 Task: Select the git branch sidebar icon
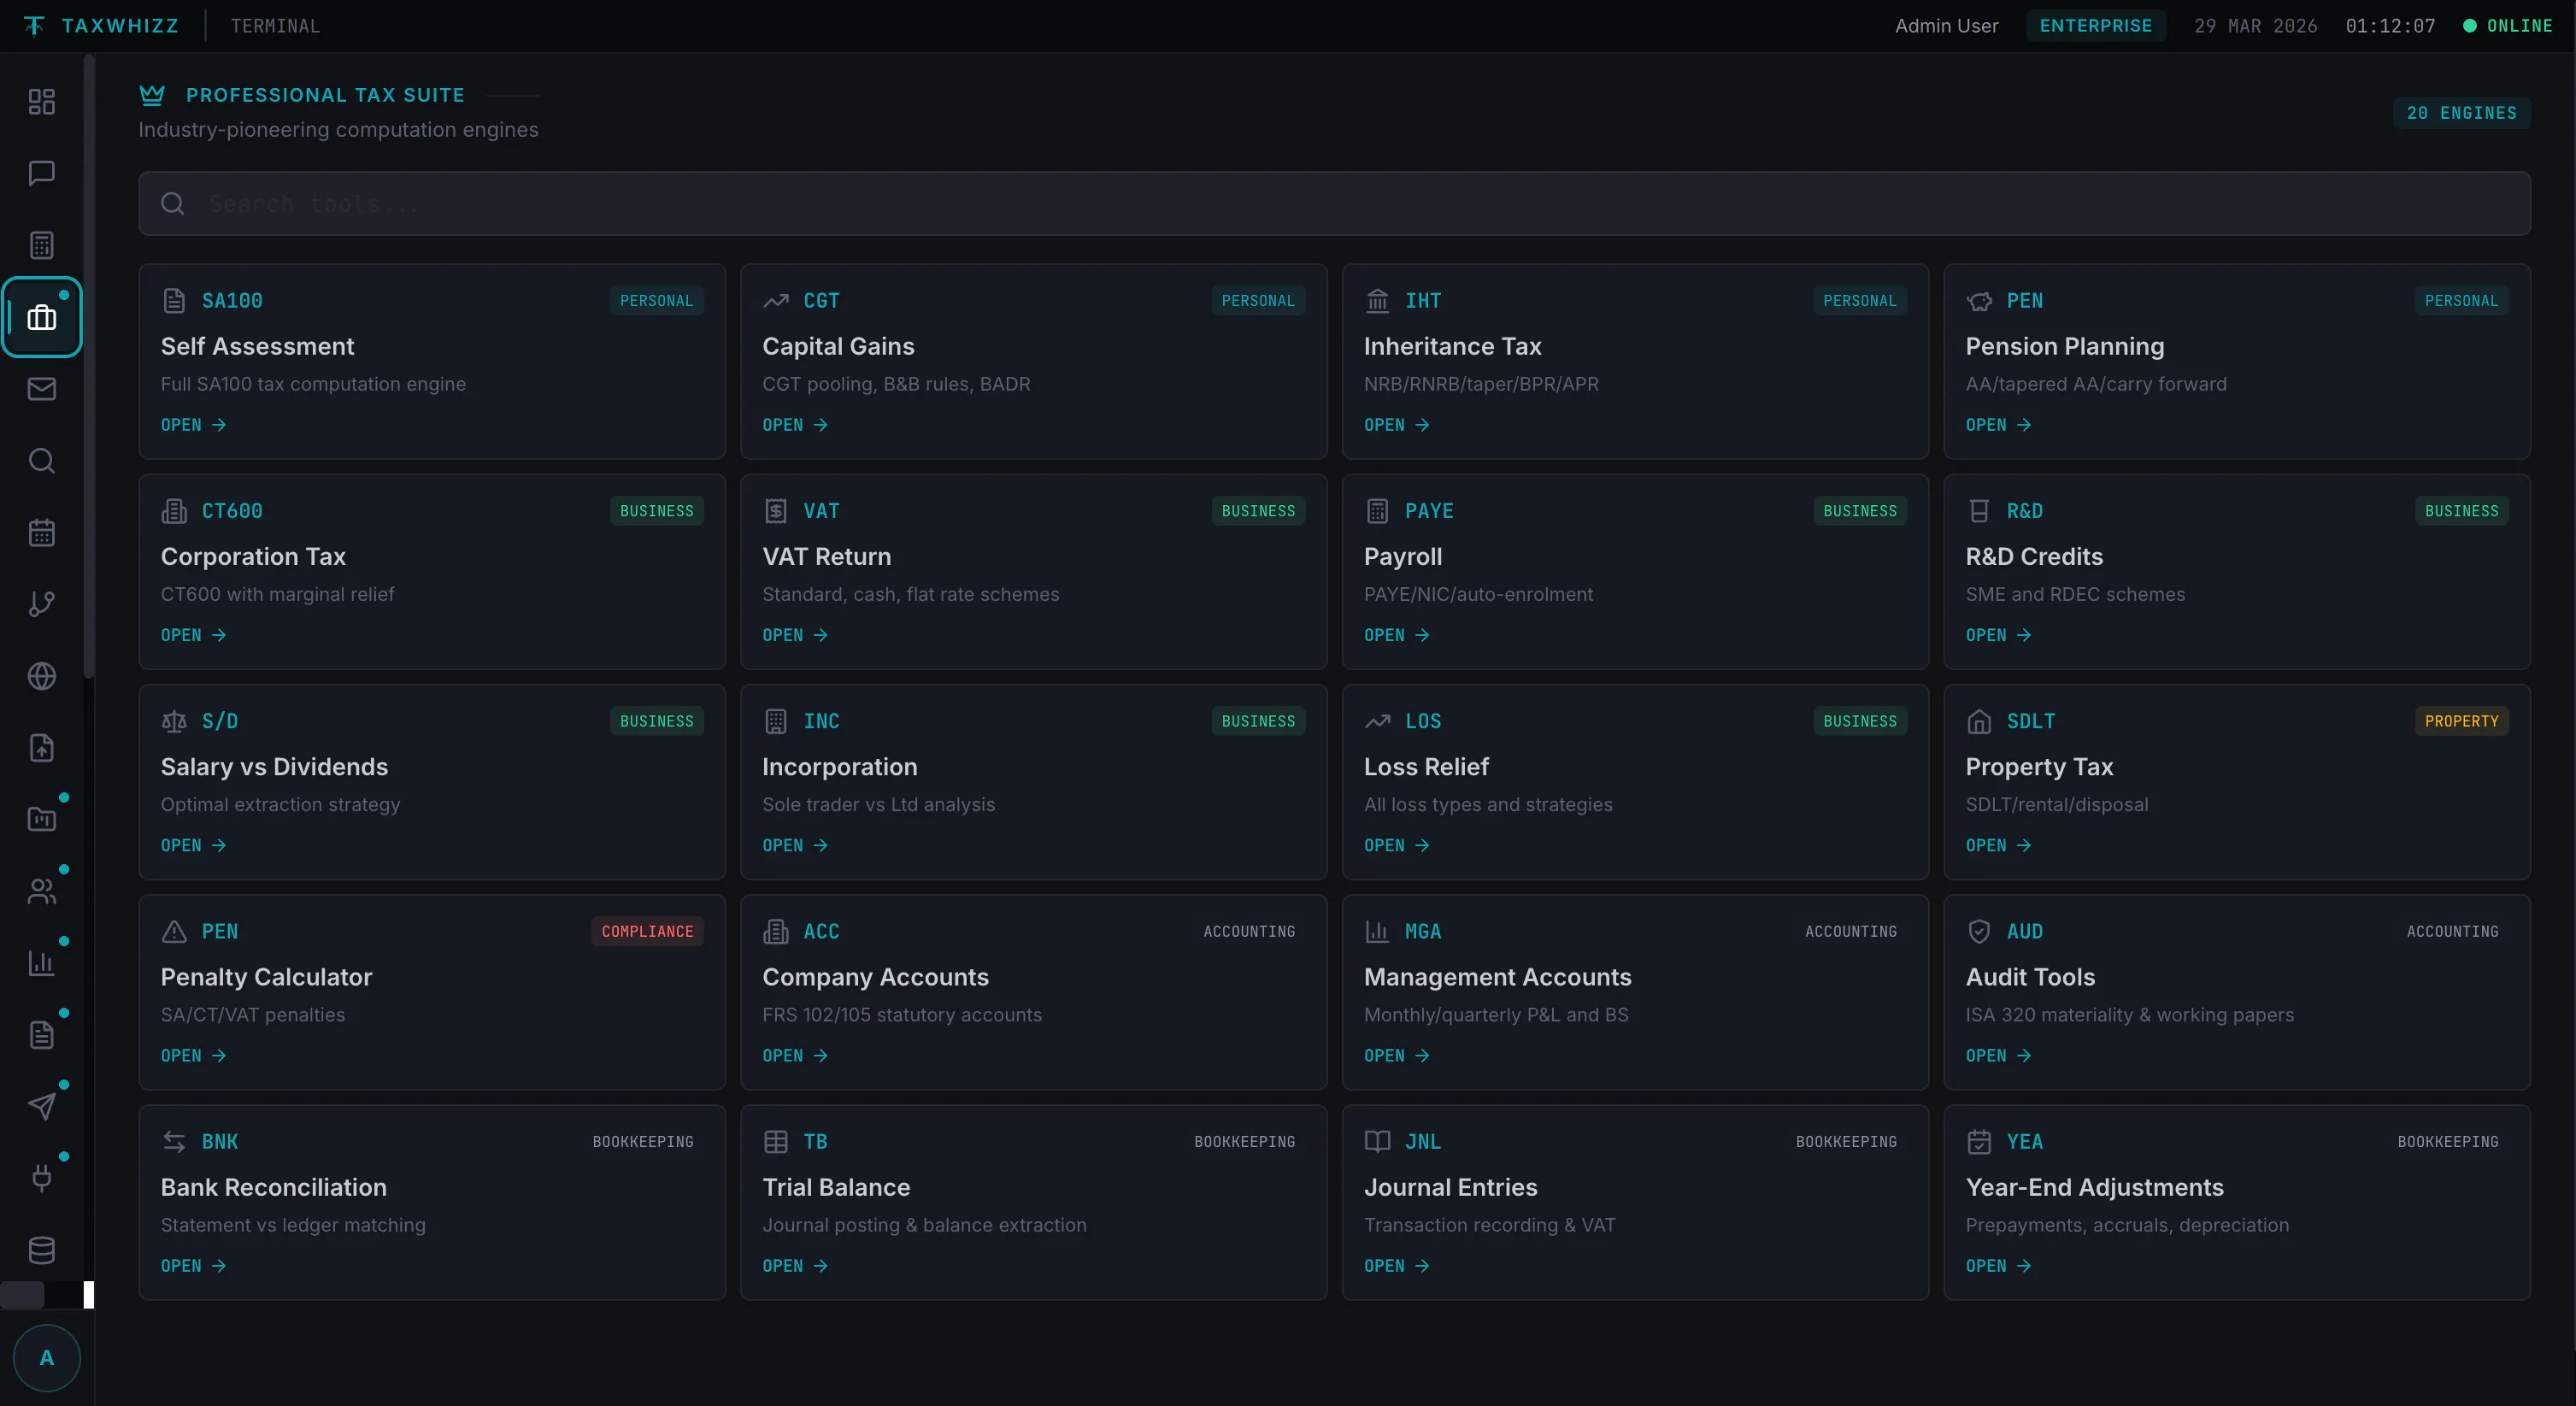coord(41,604)
